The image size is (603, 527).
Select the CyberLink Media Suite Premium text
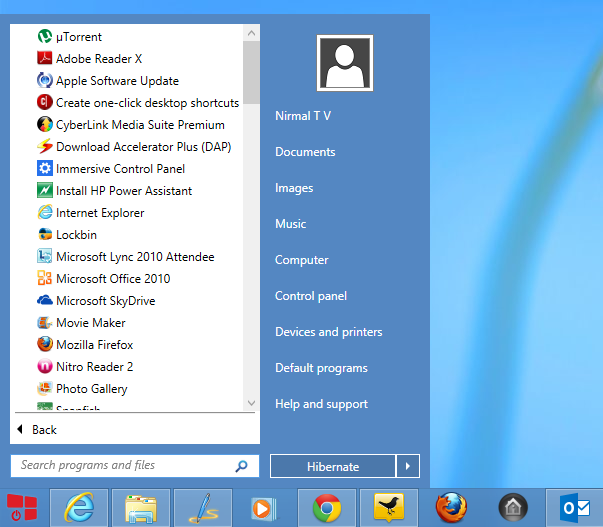(x=140, y=125)
